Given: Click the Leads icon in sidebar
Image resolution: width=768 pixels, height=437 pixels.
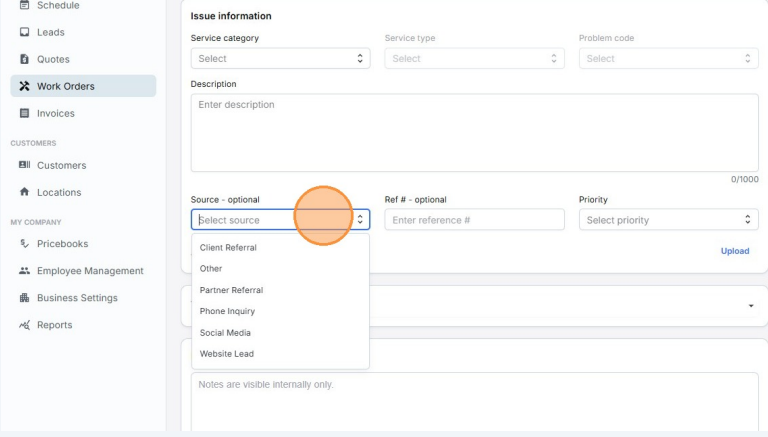Looking at the screenshot, I should (x=24, y=32).
